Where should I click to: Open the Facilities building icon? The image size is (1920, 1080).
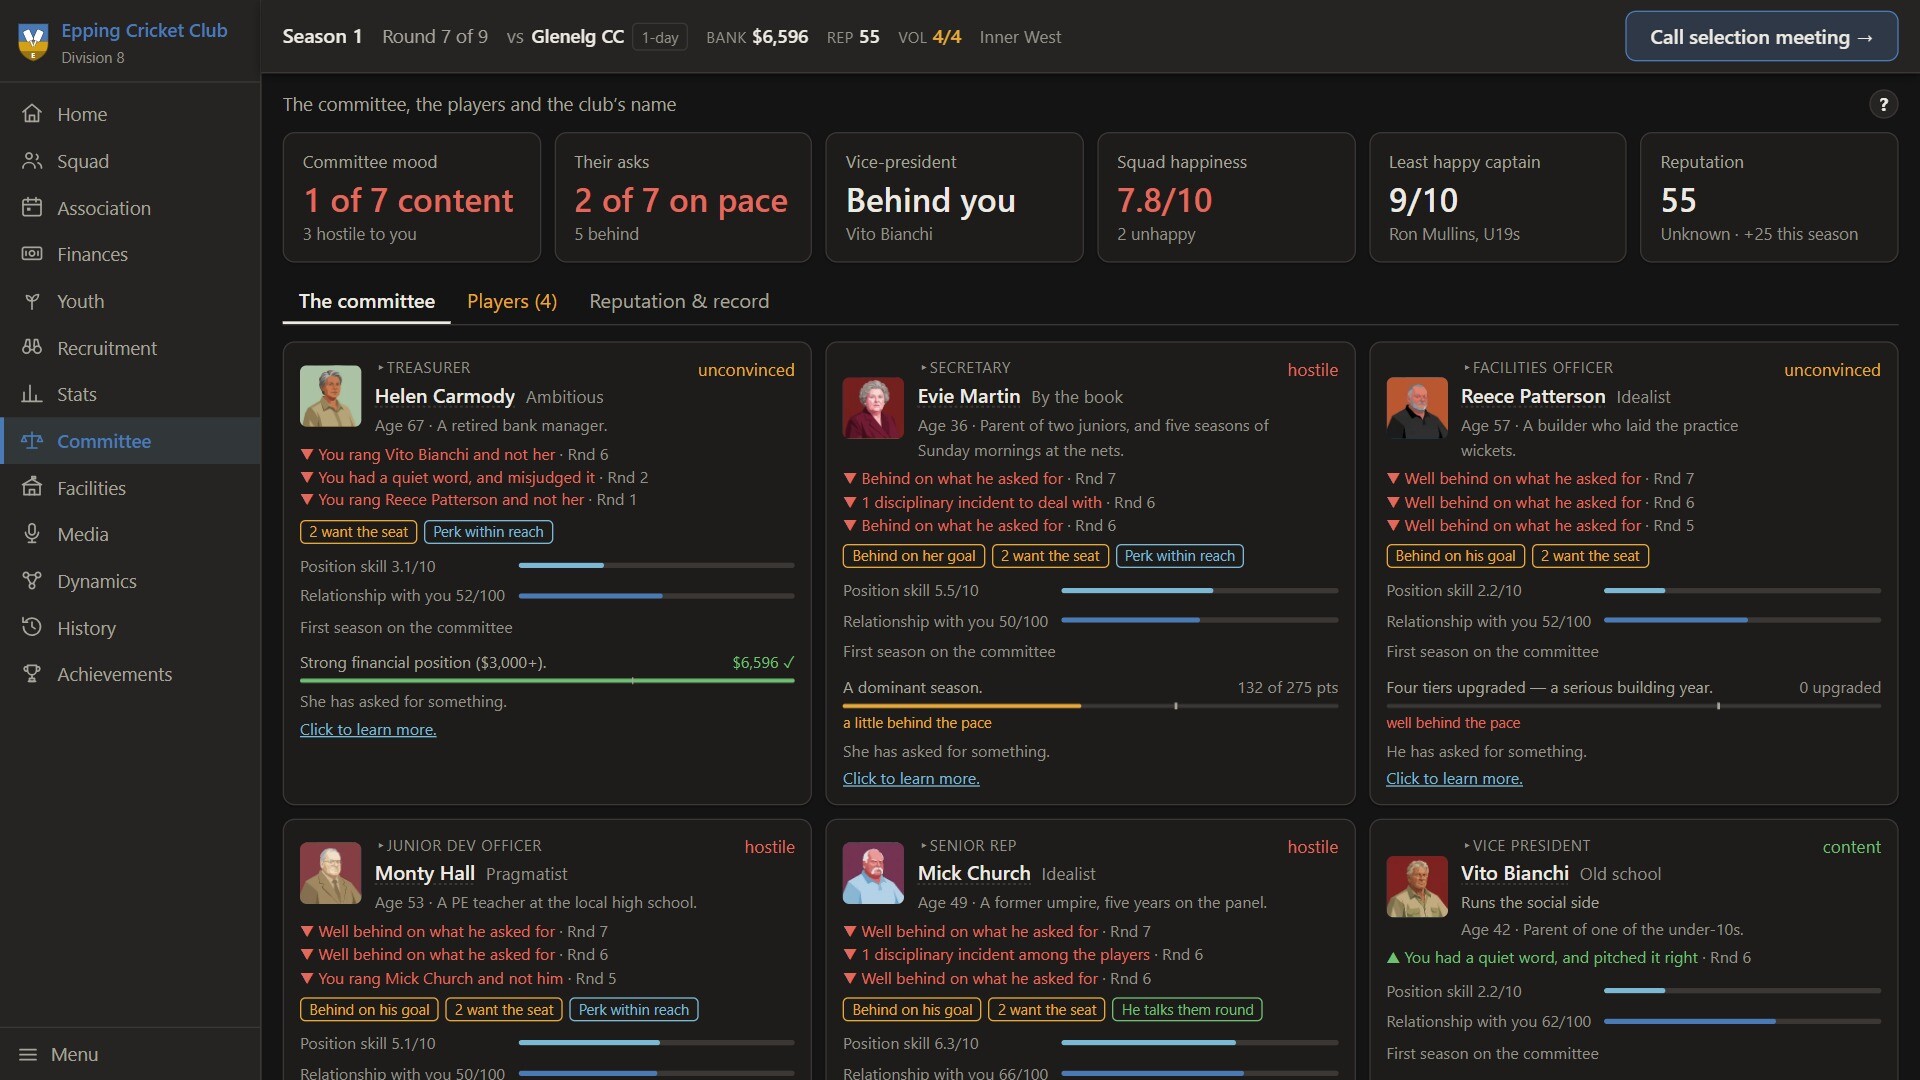coord(32,488)
